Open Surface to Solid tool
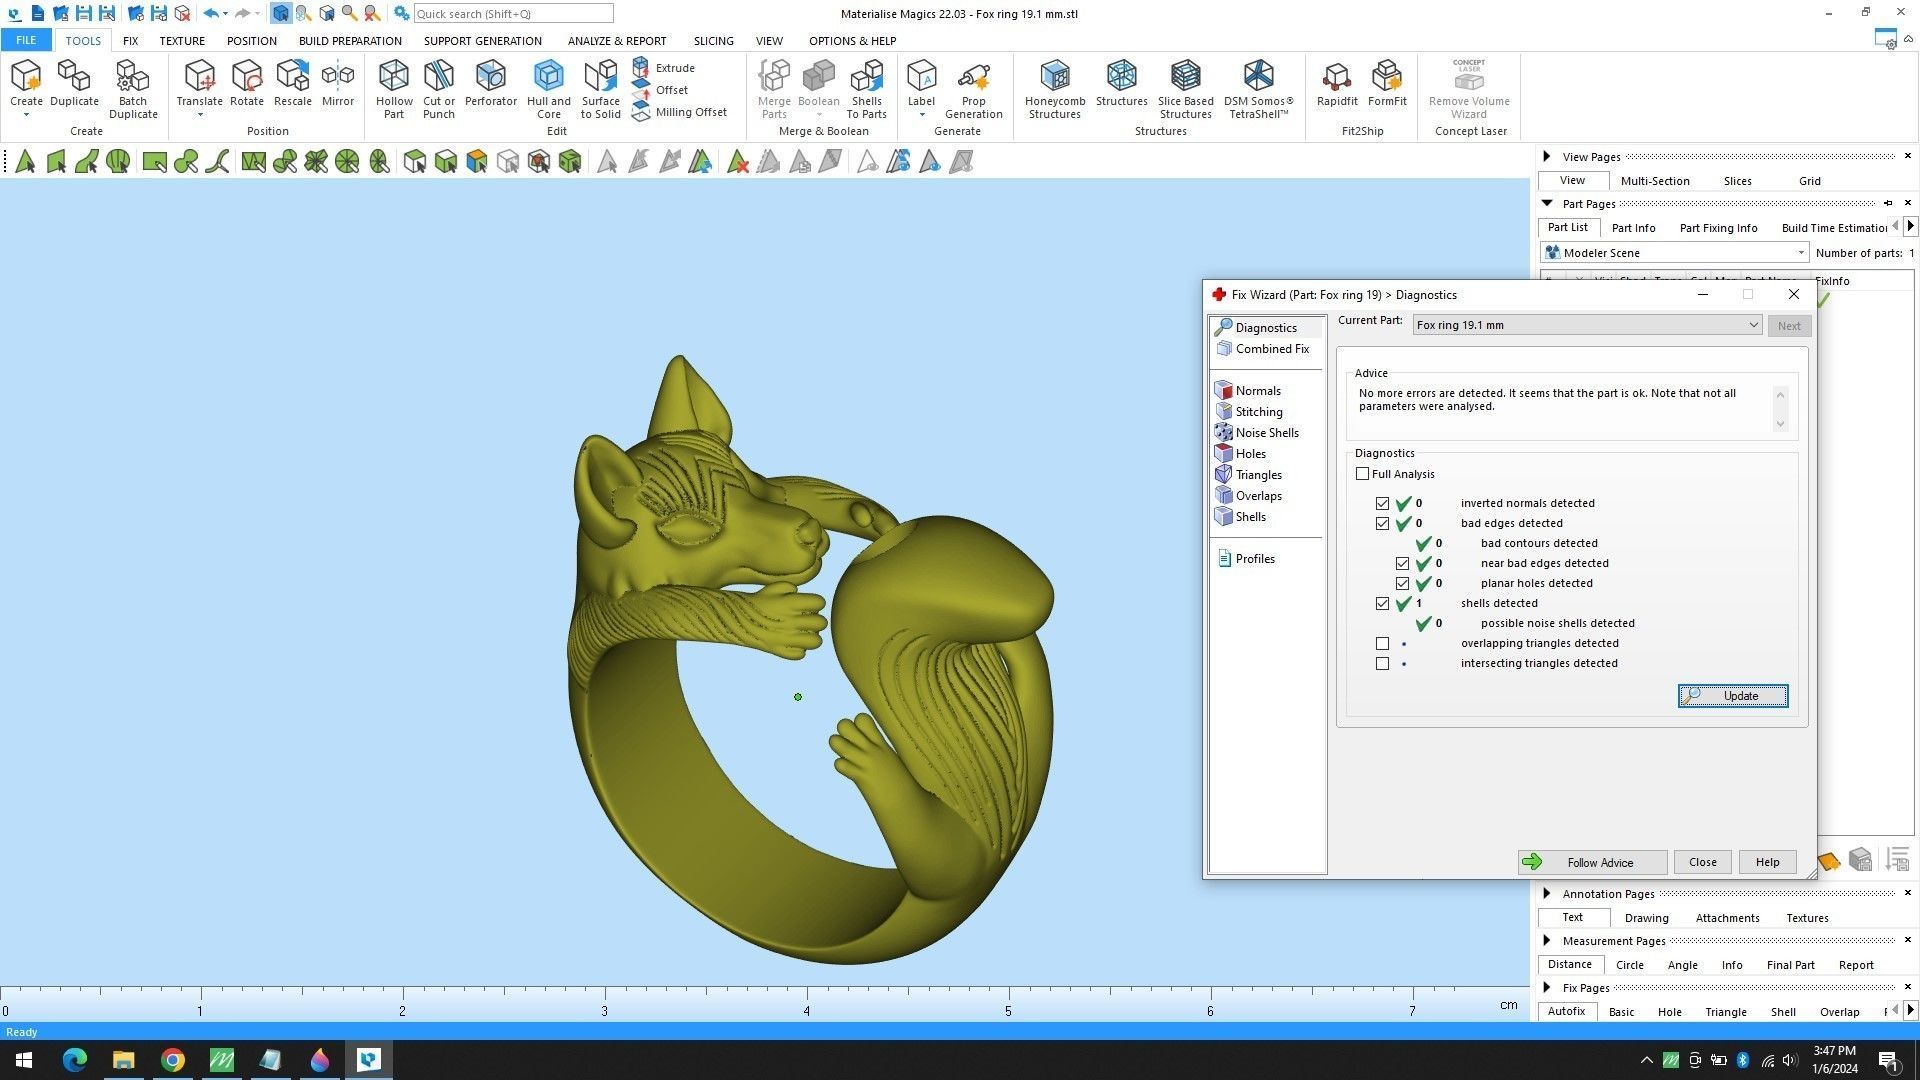The width and height of the screenshot is (1920, 1080). point(600,89)
